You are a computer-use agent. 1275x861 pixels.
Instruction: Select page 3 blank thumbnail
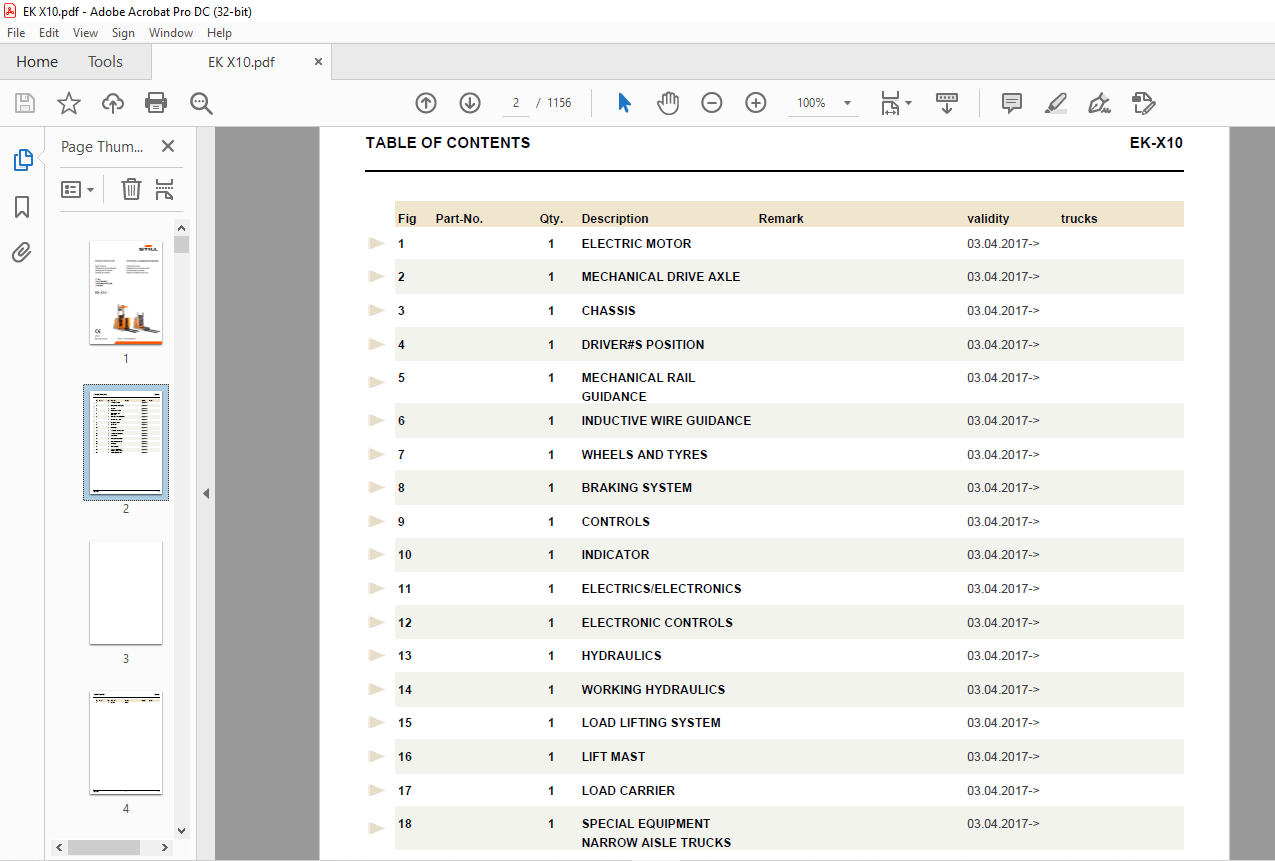pyautogui.click(x=126, y=593)
